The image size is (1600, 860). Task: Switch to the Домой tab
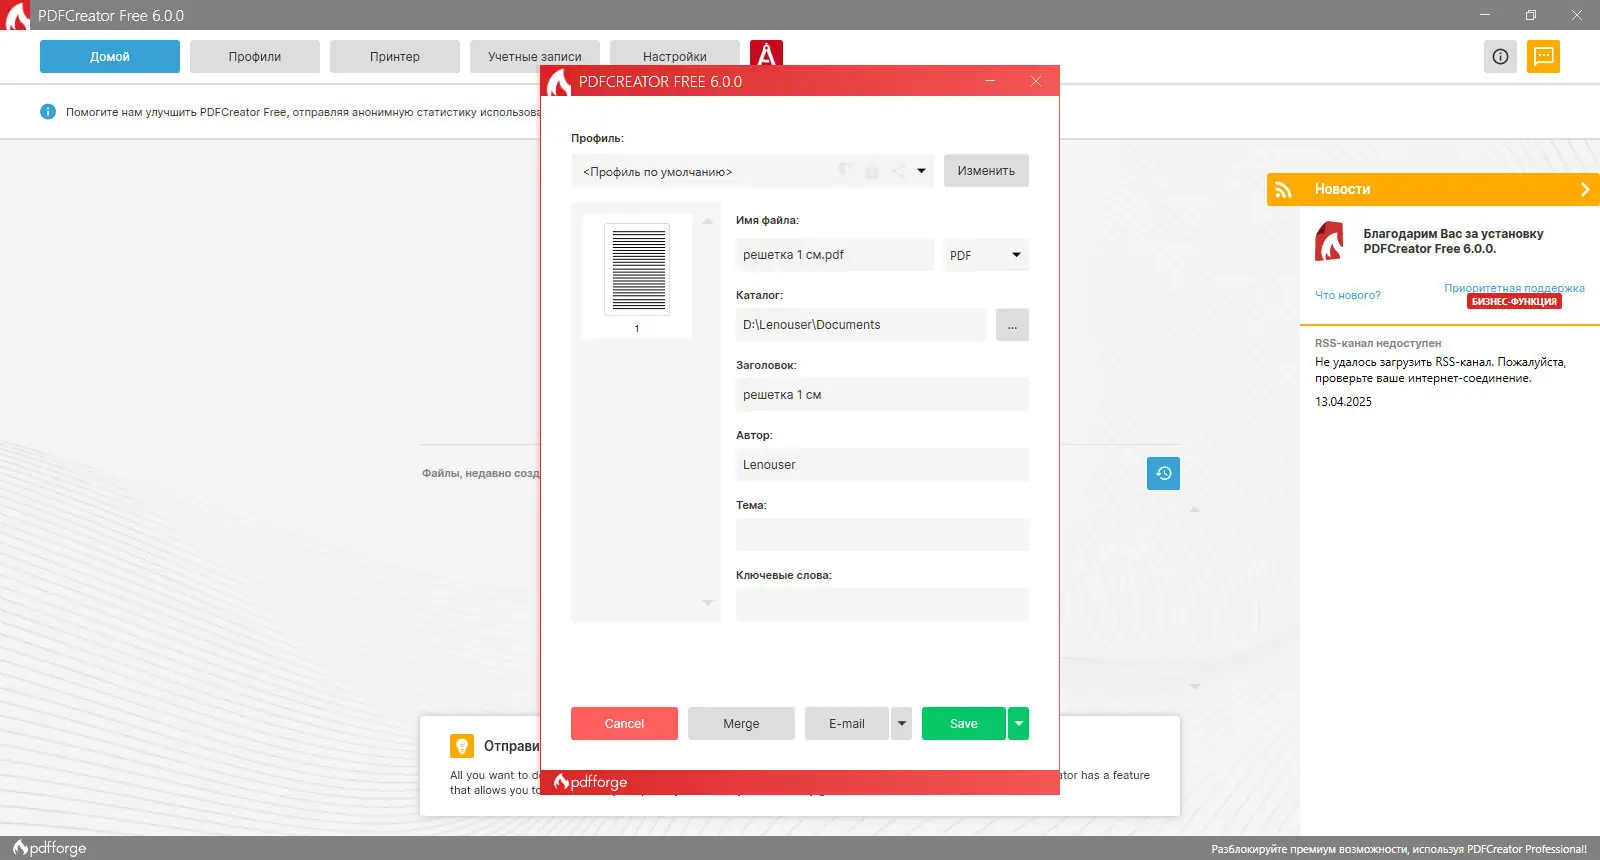pos(110,56)
